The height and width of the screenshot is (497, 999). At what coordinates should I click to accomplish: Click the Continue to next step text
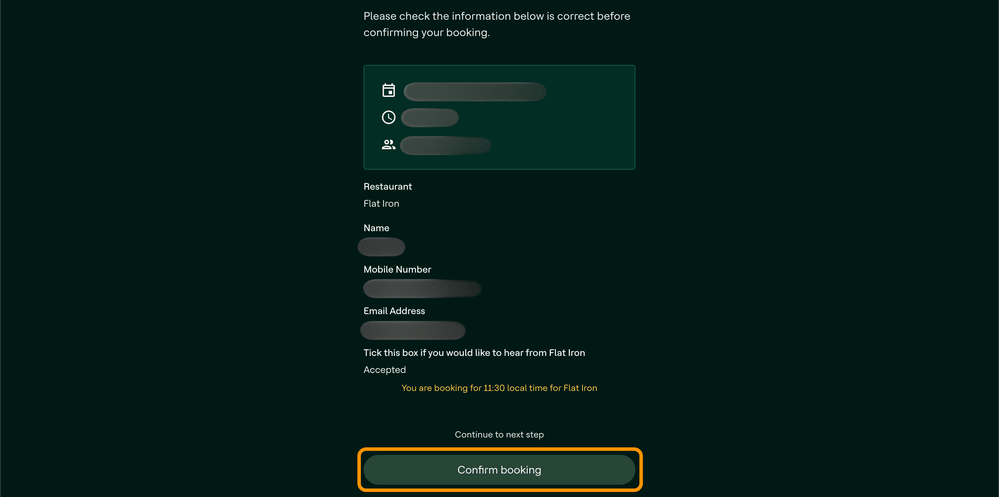(500, 435)
